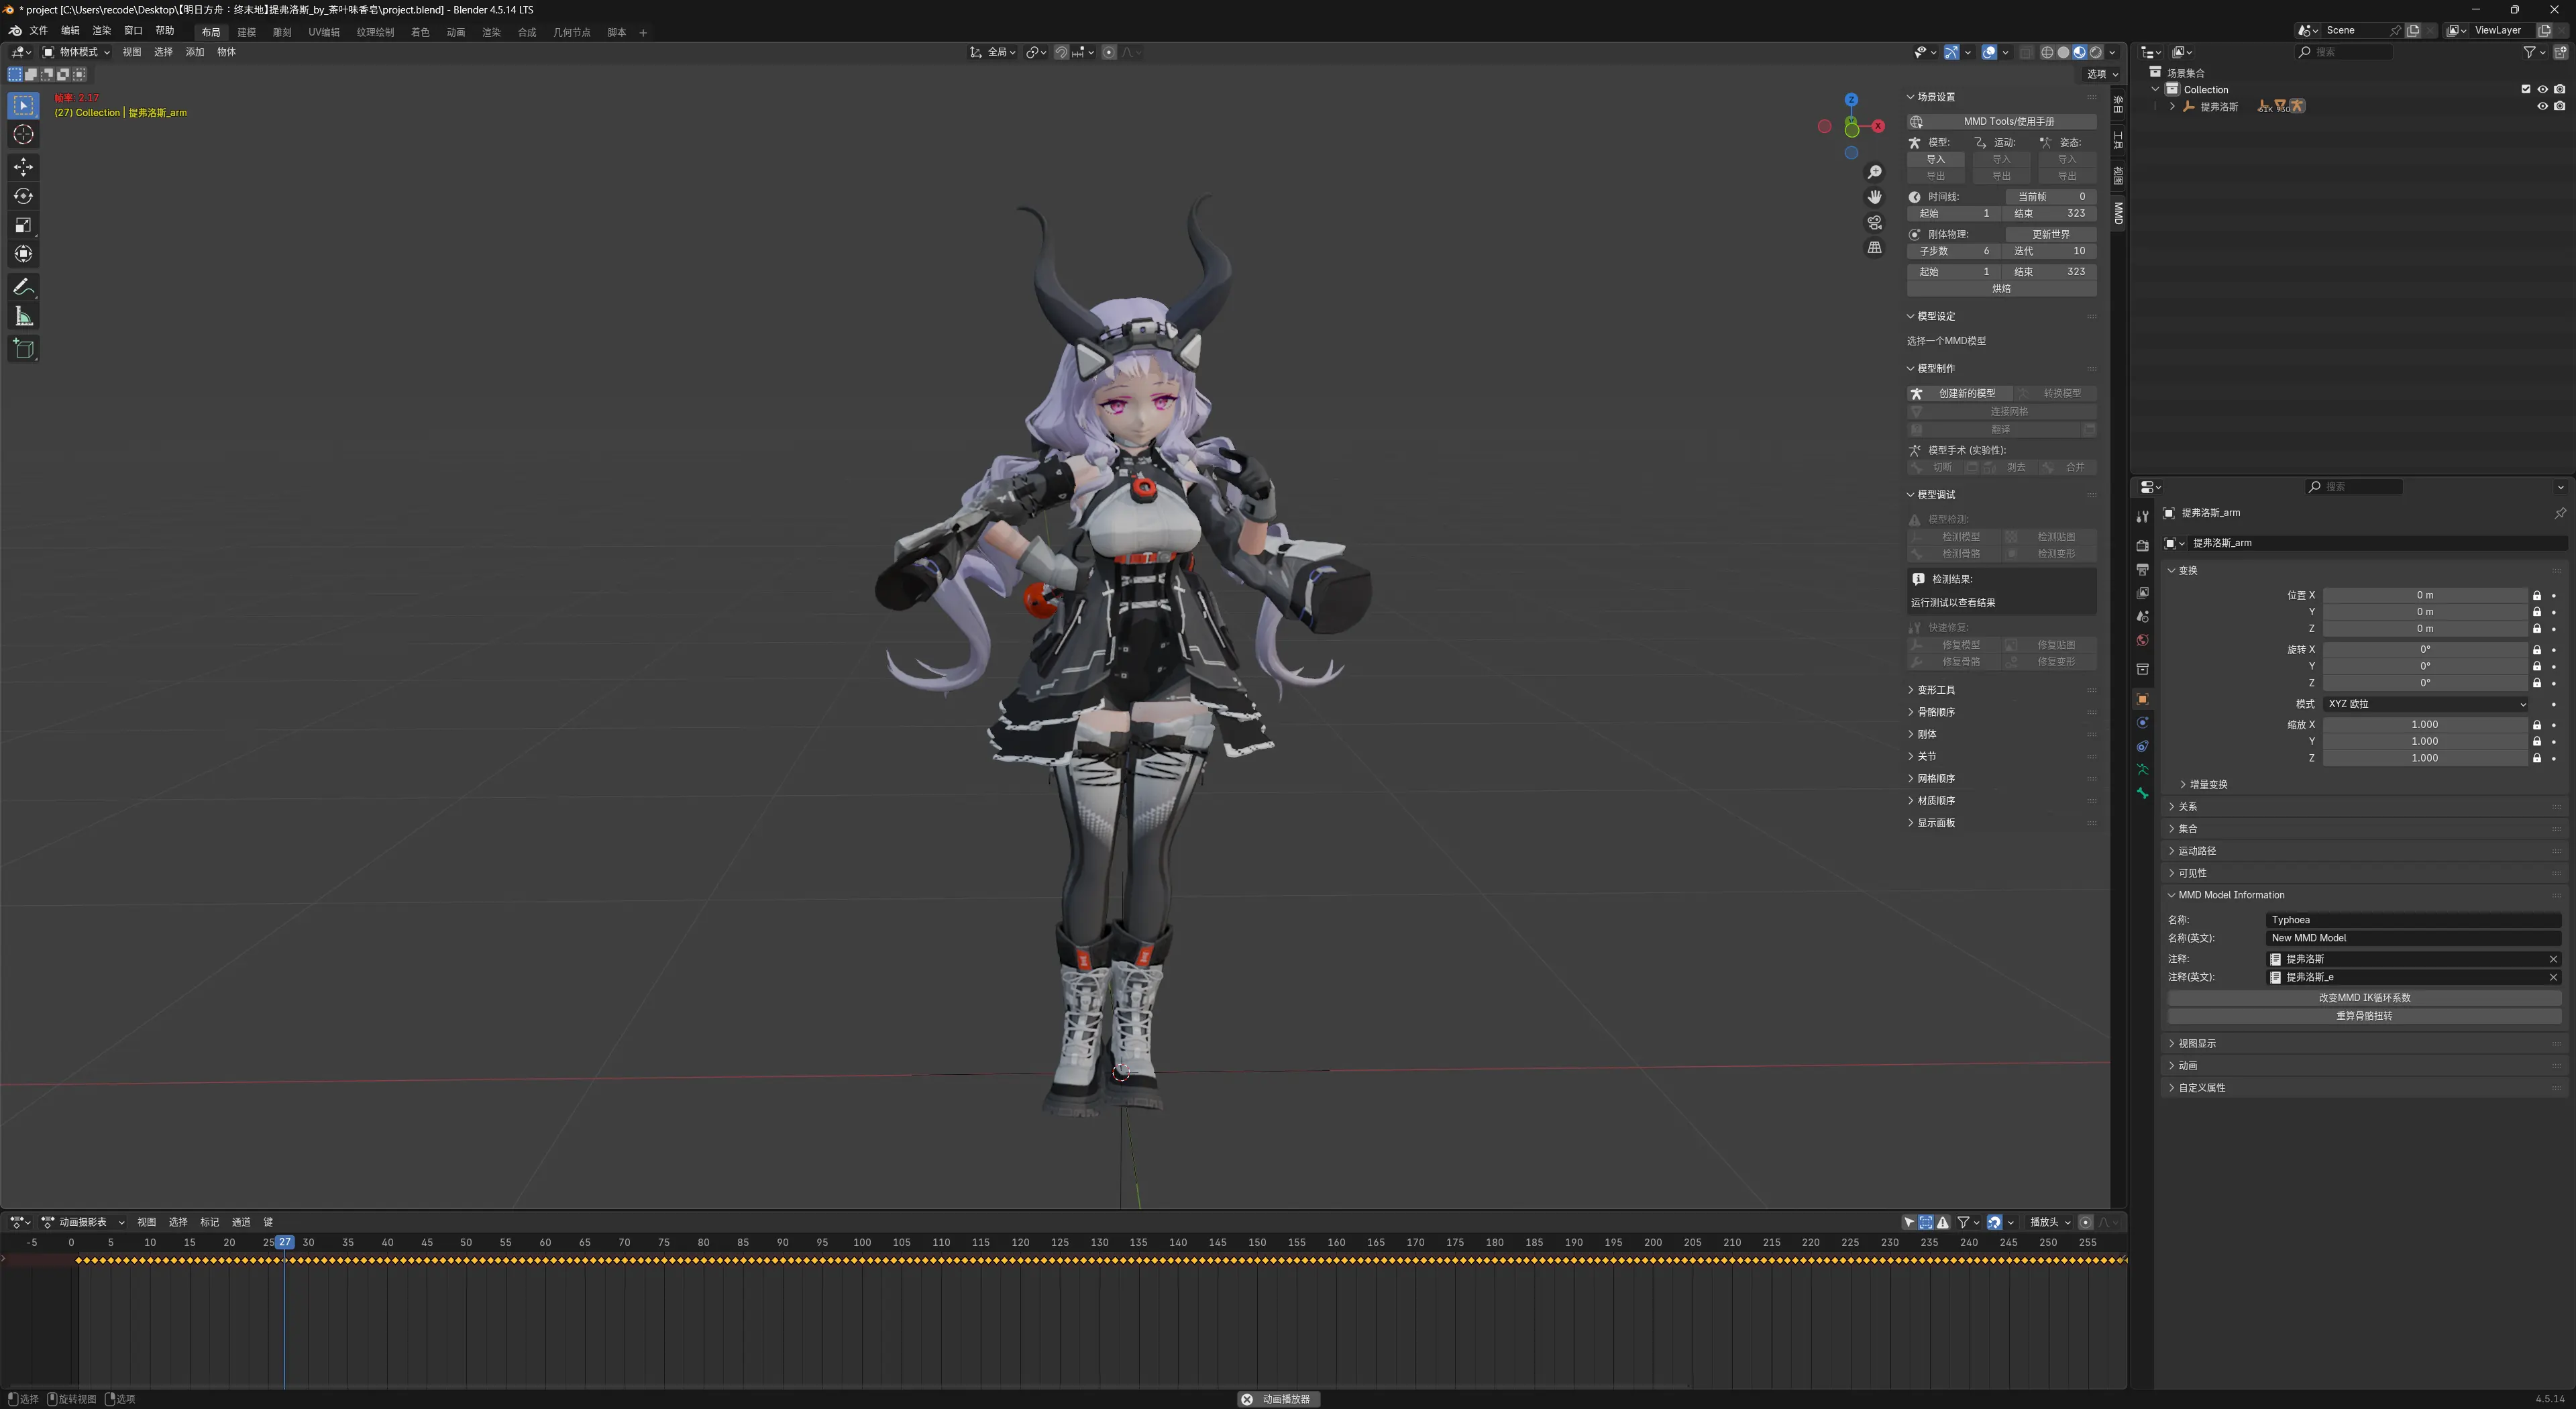Toggle the lock on 缩放 Z
Screen dimensions: 2576x1409
point(2536,758)
